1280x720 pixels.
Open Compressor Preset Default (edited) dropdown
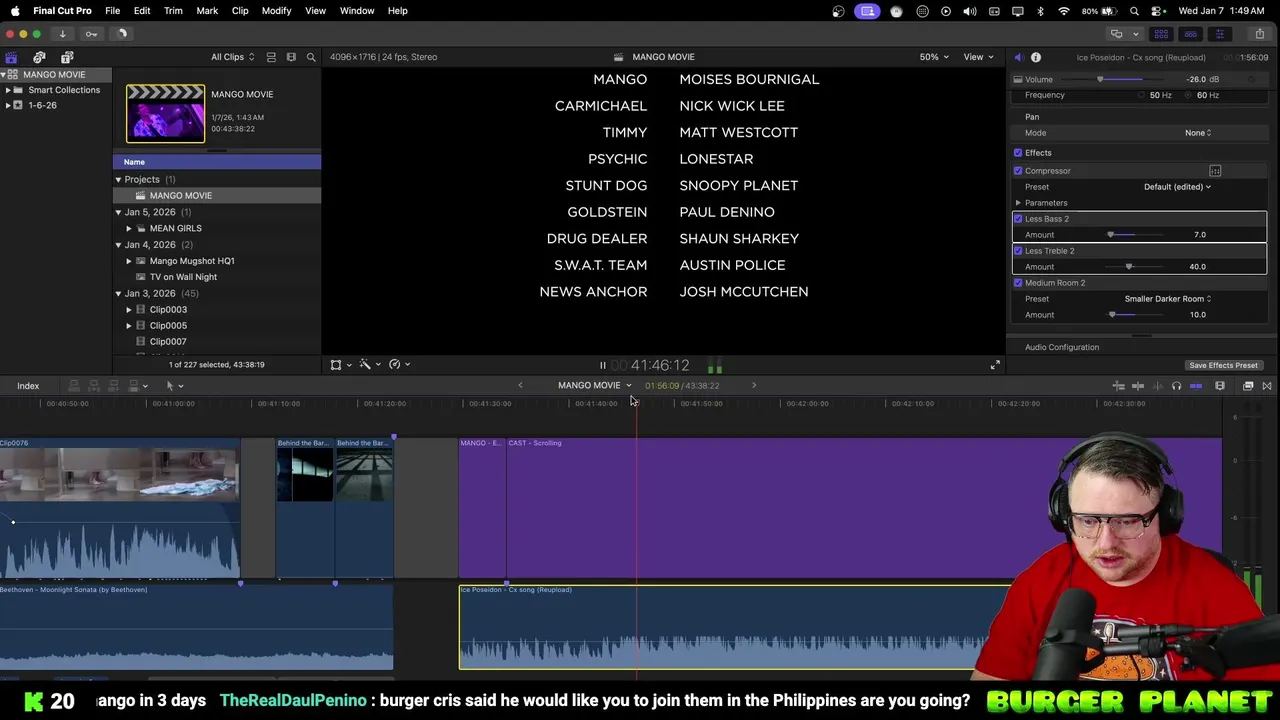[x=1177, y=187]
